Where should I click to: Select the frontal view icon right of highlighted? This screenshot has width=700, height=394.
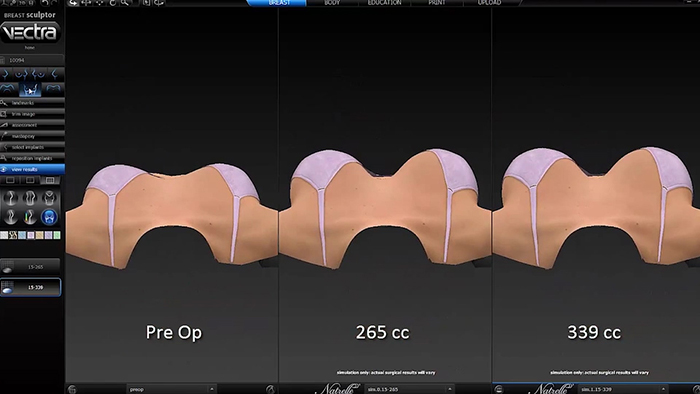(x=53, y=88)
